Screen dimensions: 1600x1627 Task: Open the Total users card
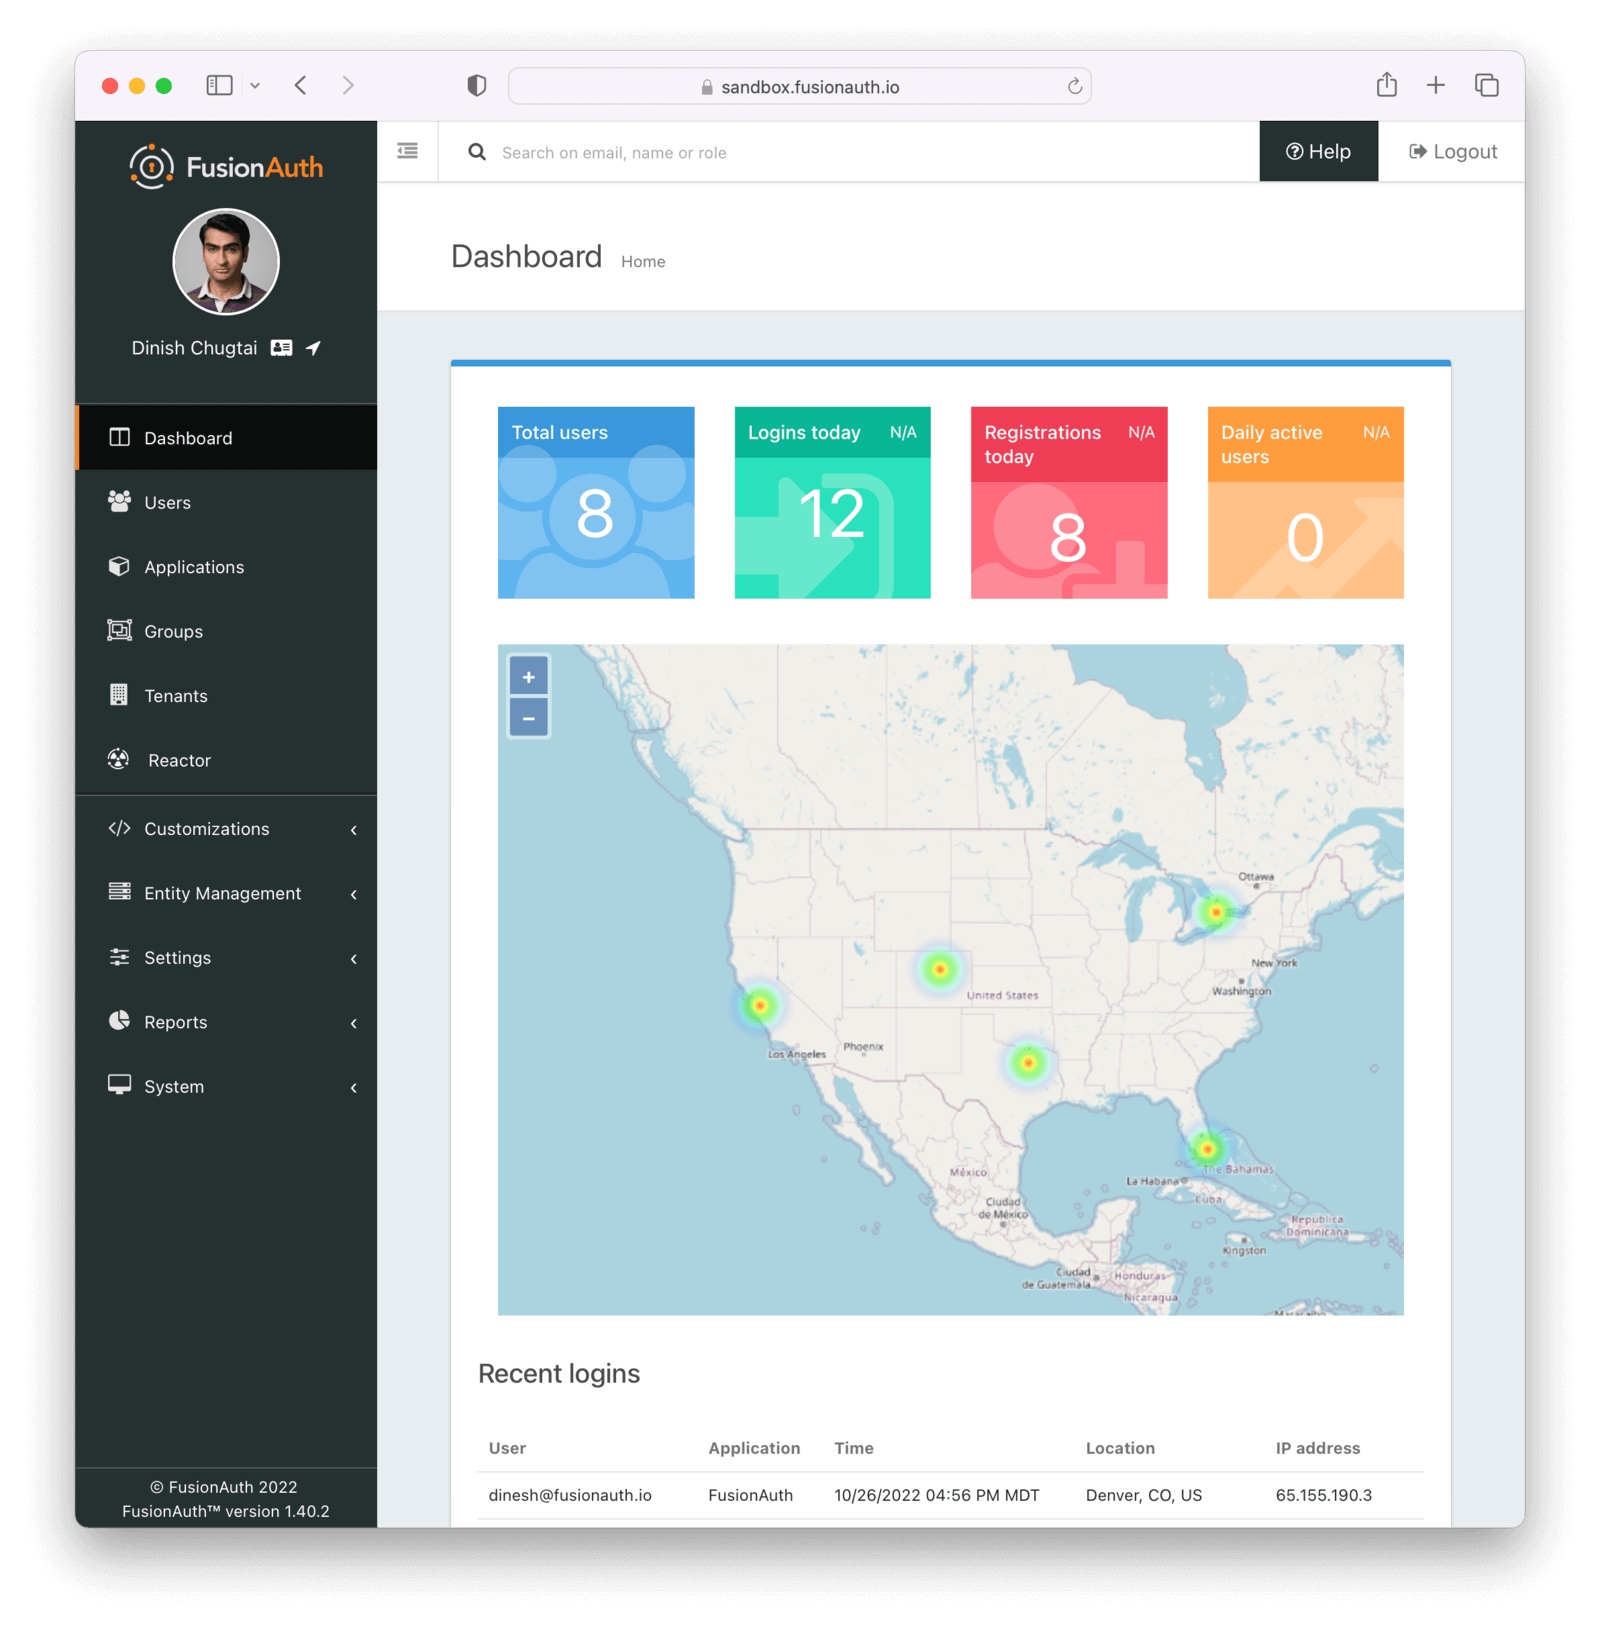[596, 502]
